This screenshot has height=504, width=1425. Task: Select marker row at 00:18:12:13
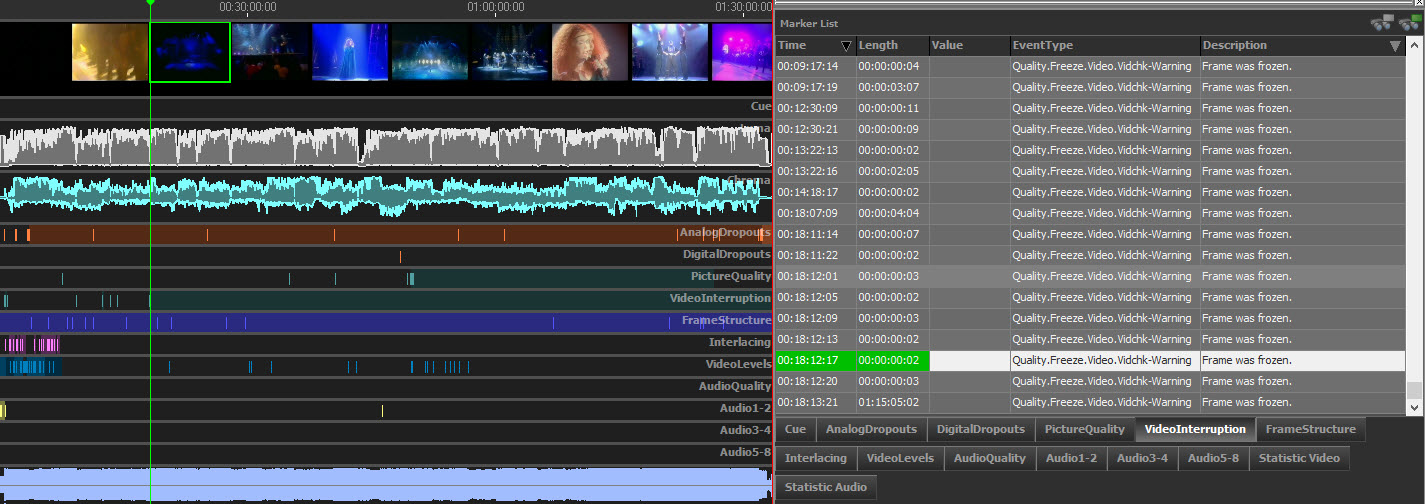(1091, 339)
